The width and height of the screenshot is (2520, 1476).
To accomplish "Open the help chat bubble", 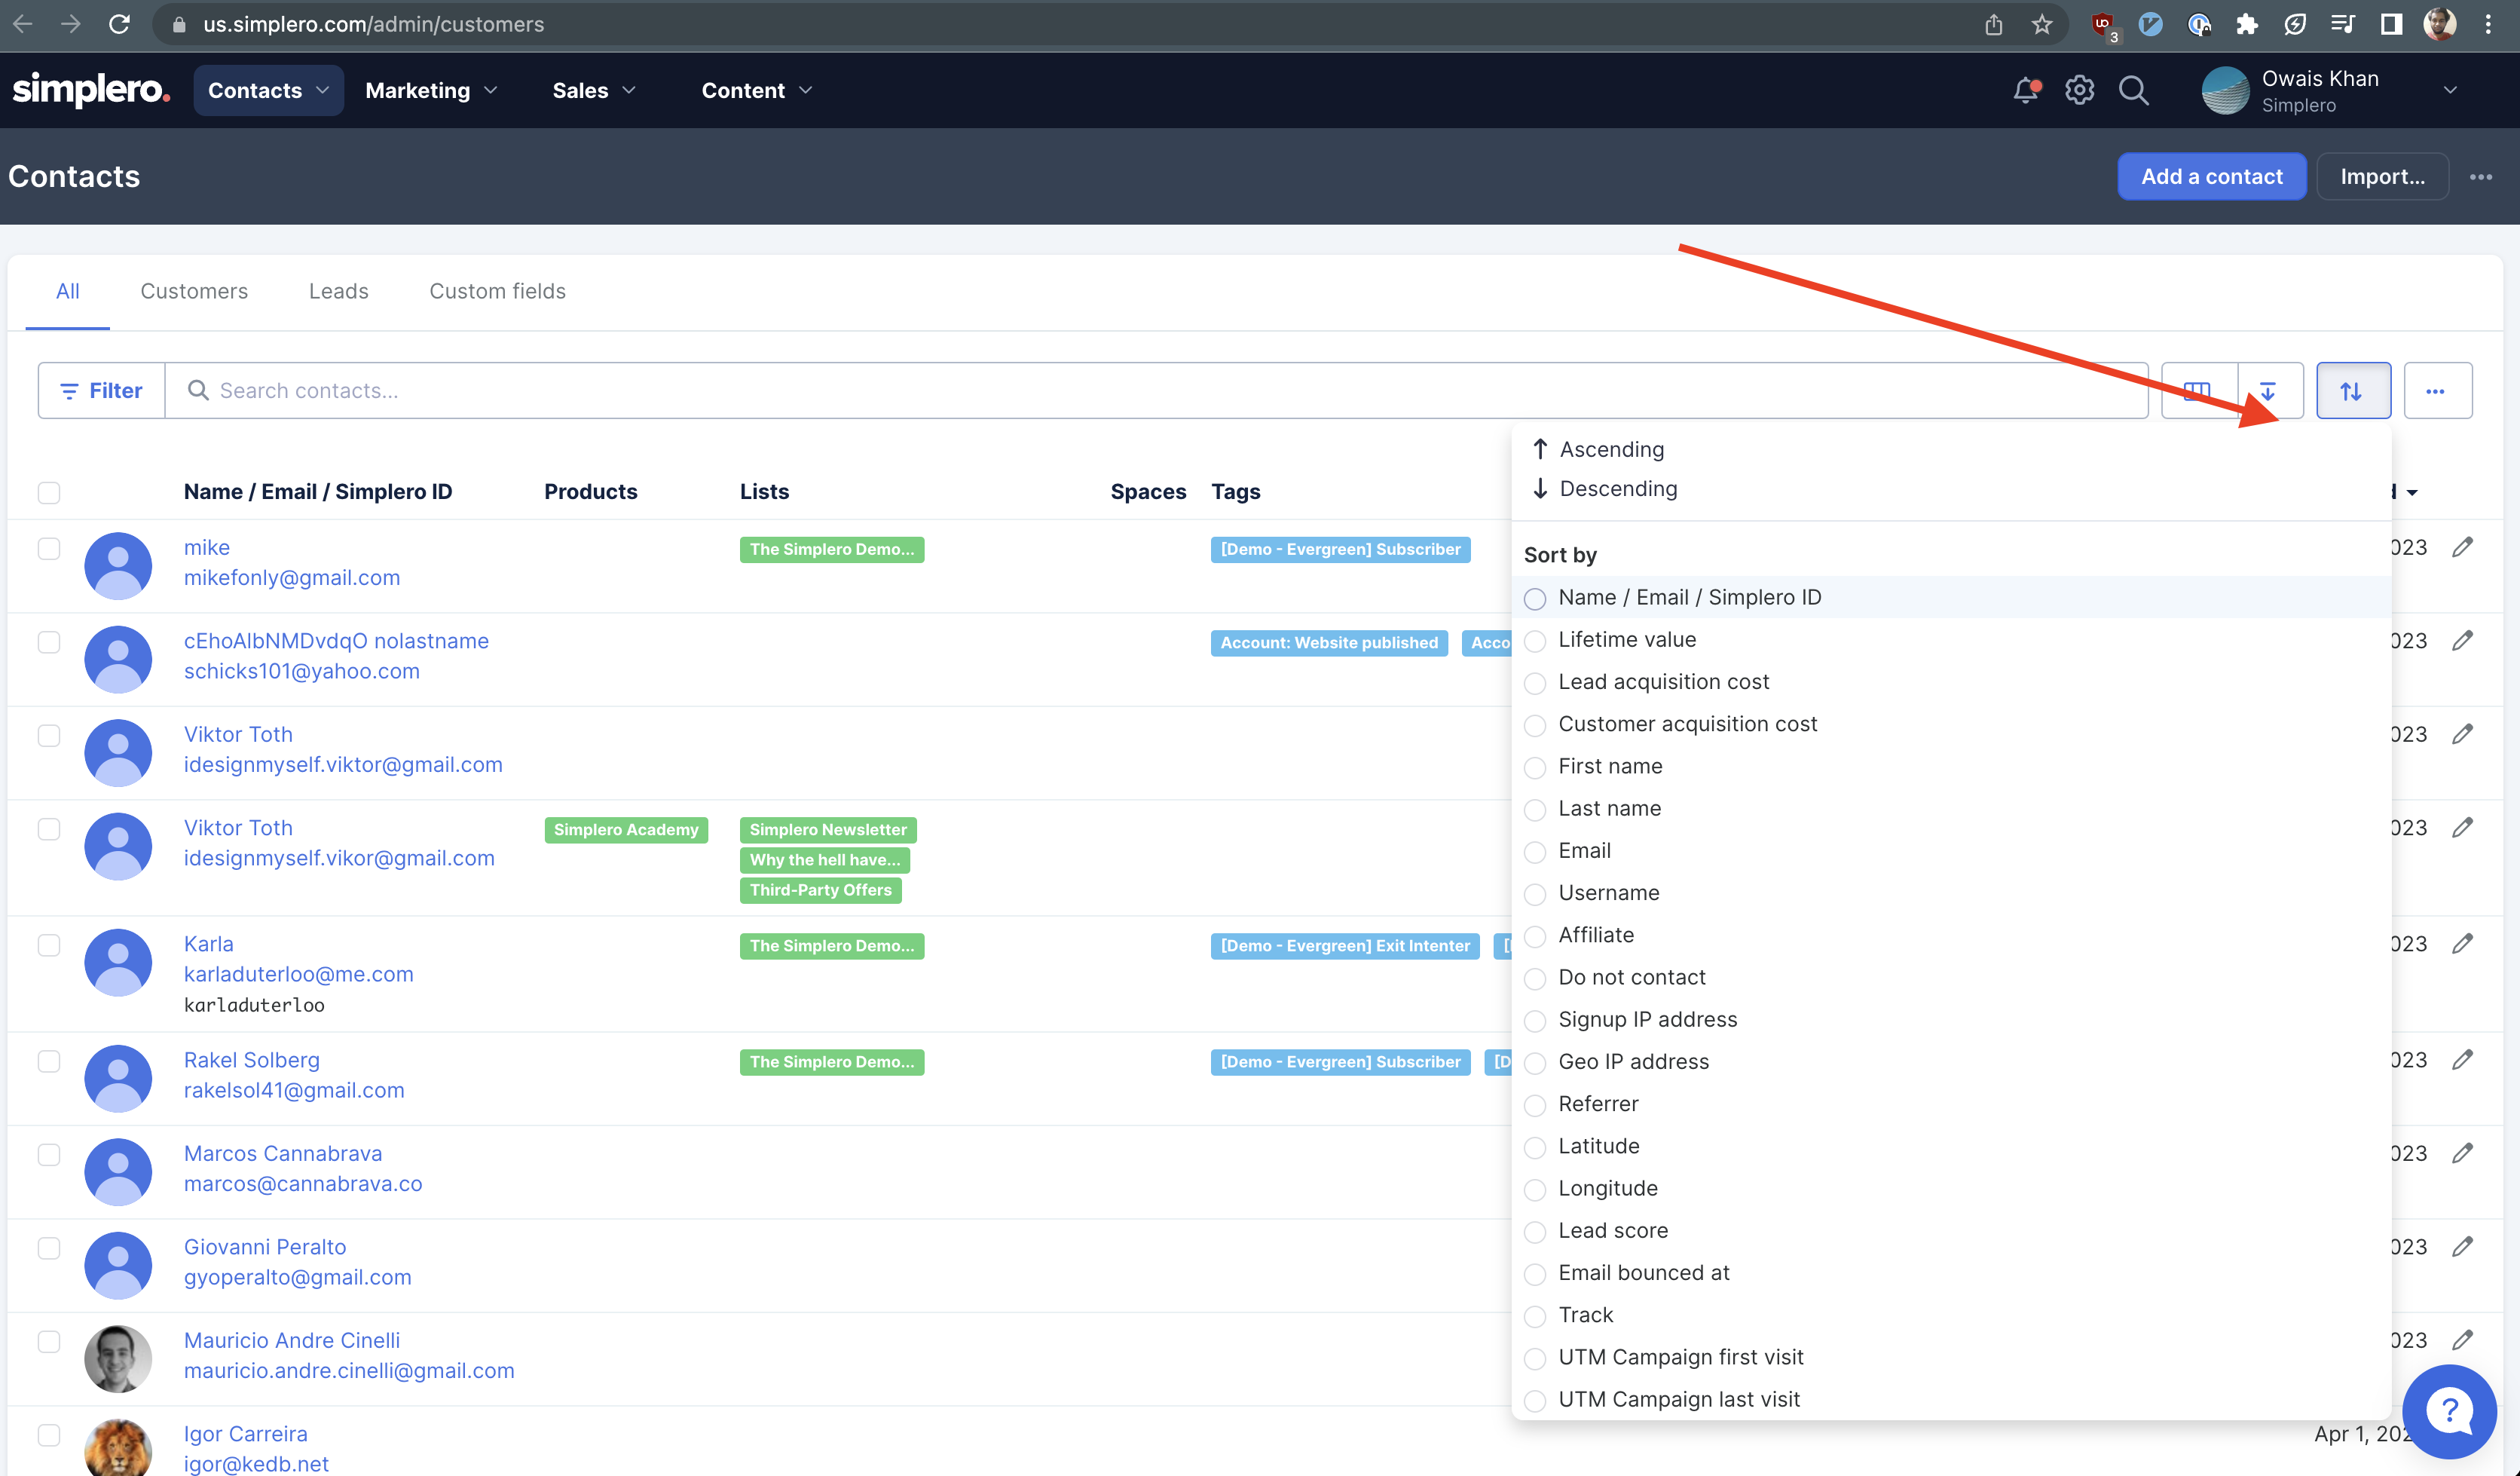I will (2449, 1411).
